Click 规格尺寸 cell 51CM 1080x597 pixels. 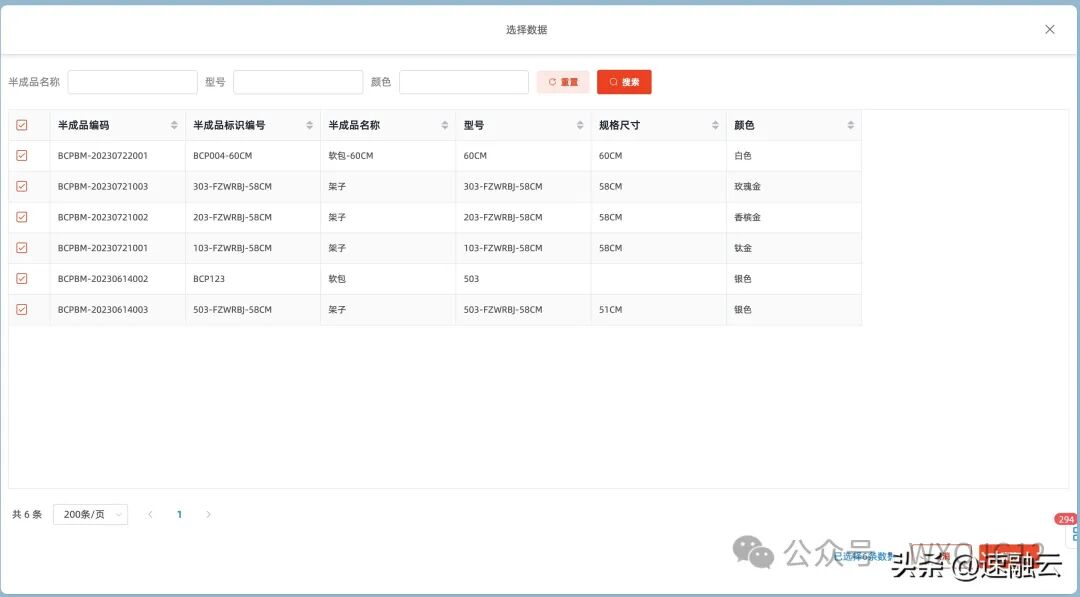click(610, 309)
